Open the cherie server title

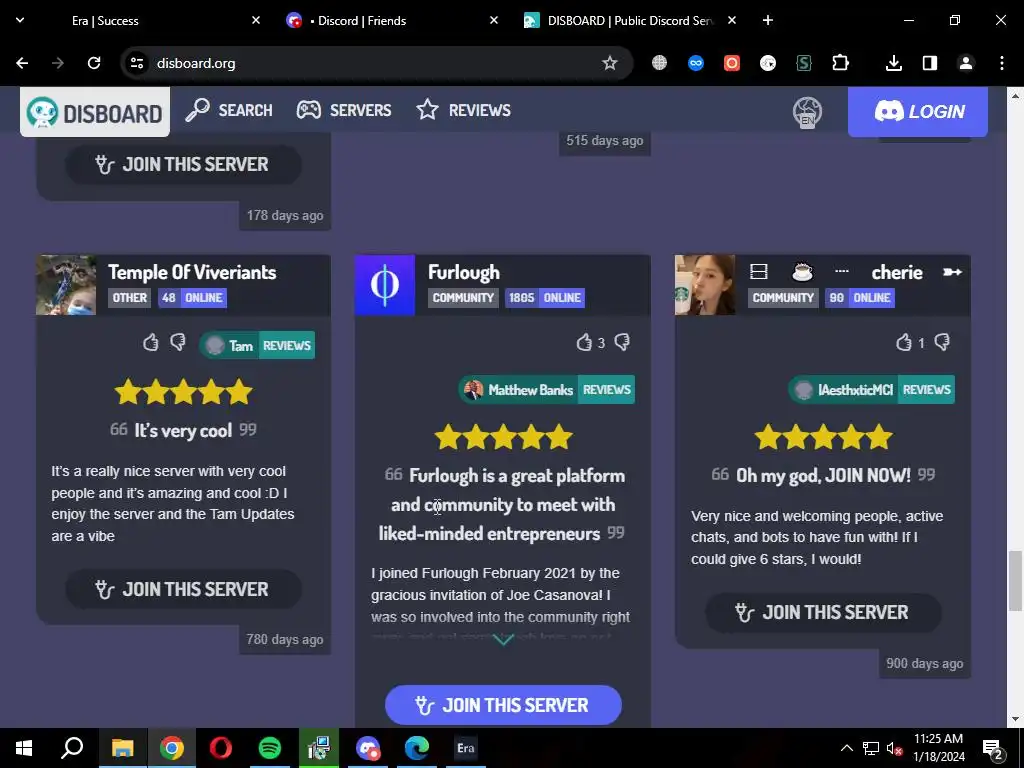point(856,272)
